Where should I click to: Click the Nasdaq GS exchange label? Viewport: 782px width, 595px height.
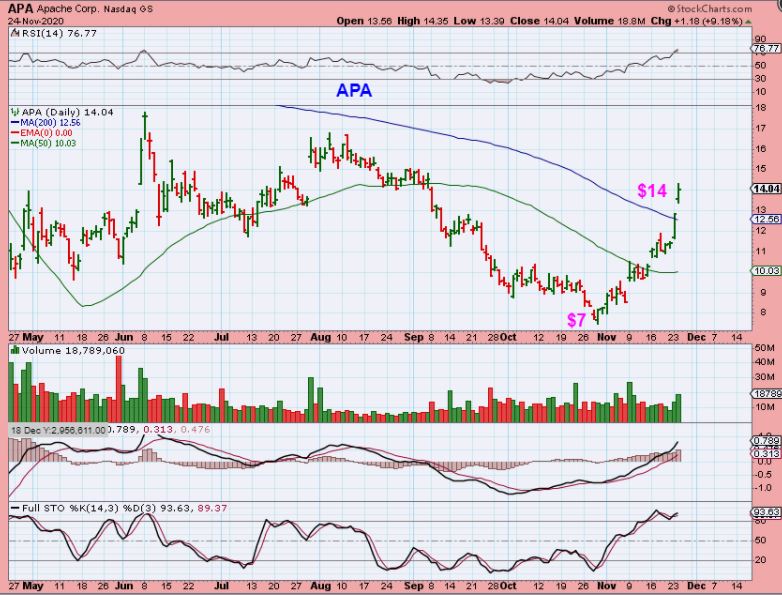coord(128,9)
